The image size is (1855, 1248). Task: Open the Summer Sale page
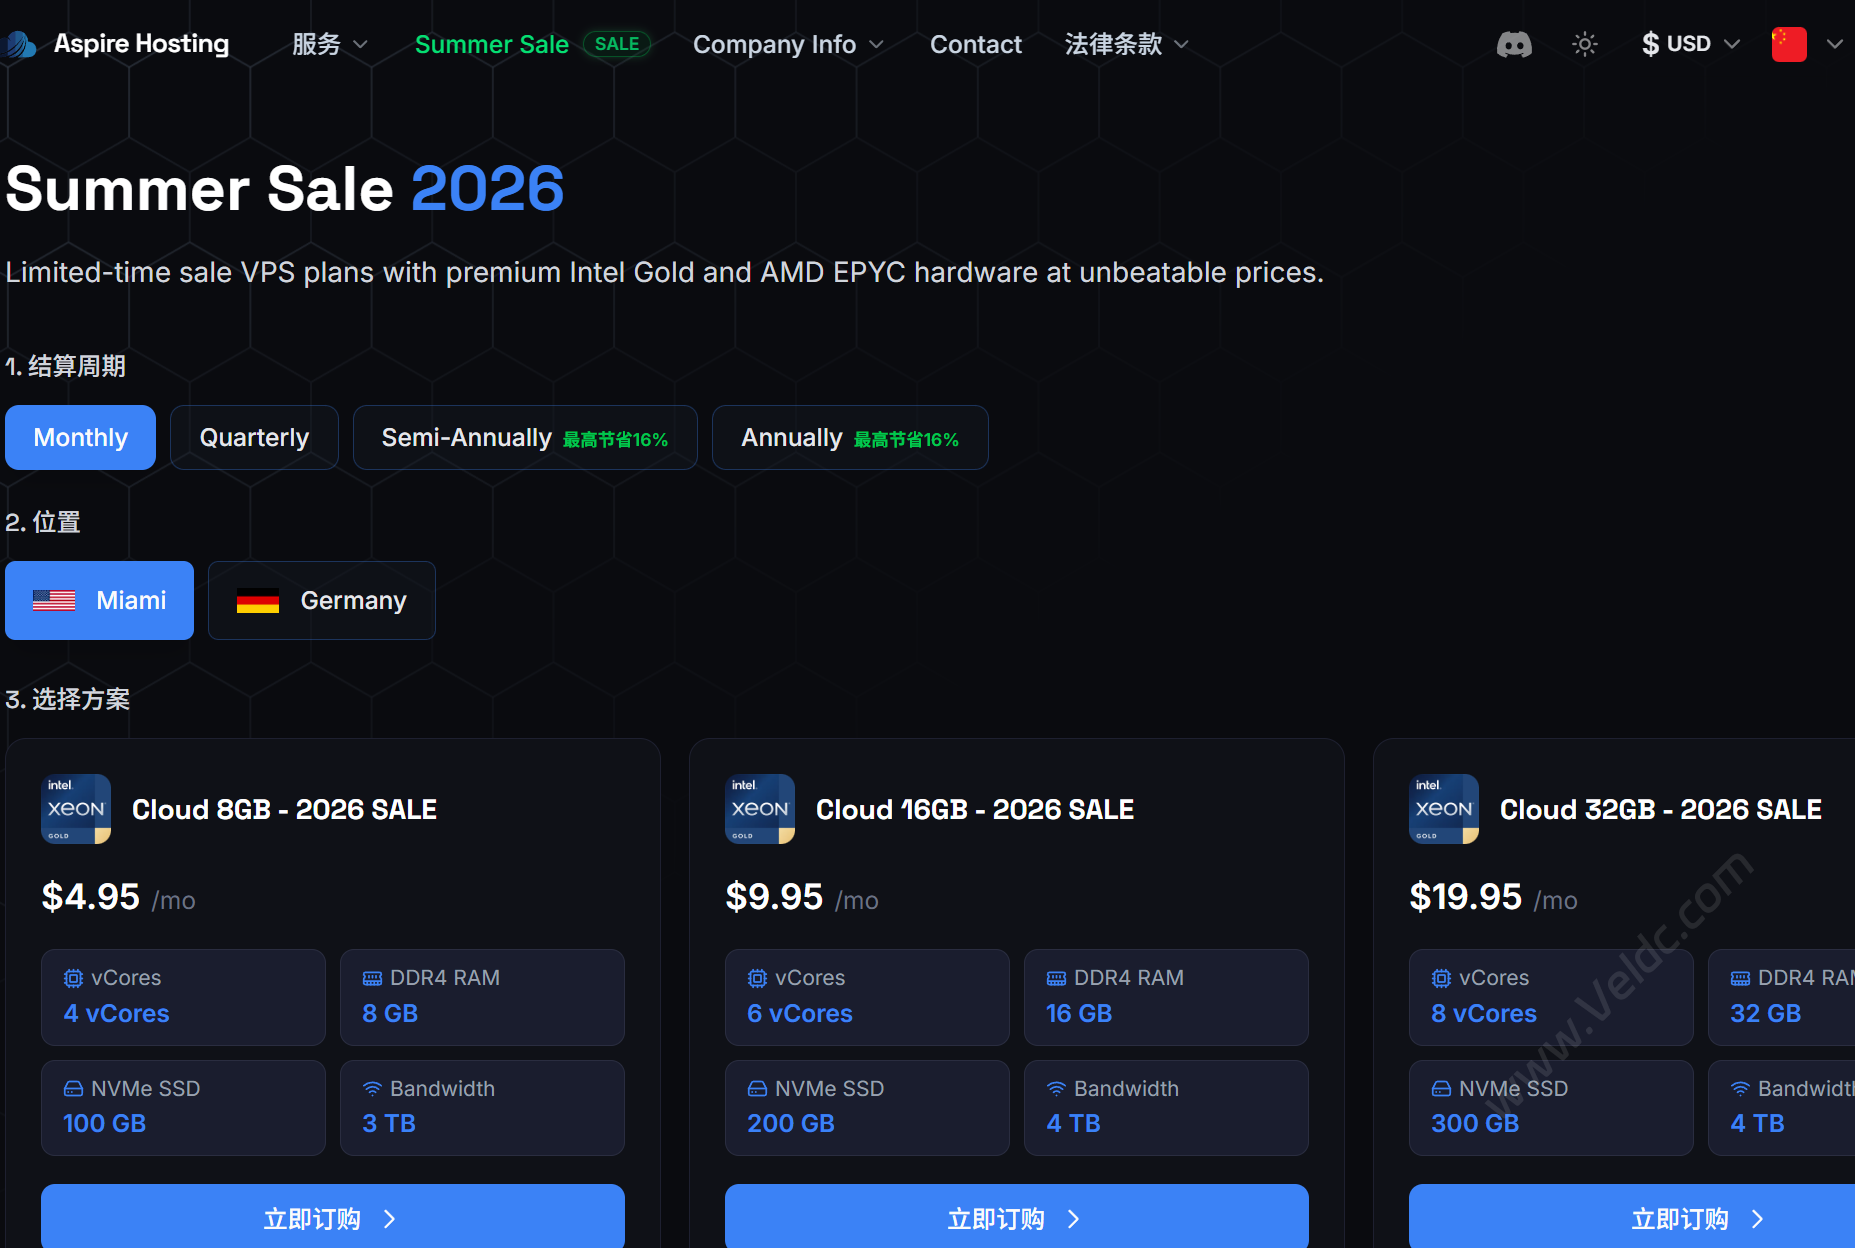point(491,44)
